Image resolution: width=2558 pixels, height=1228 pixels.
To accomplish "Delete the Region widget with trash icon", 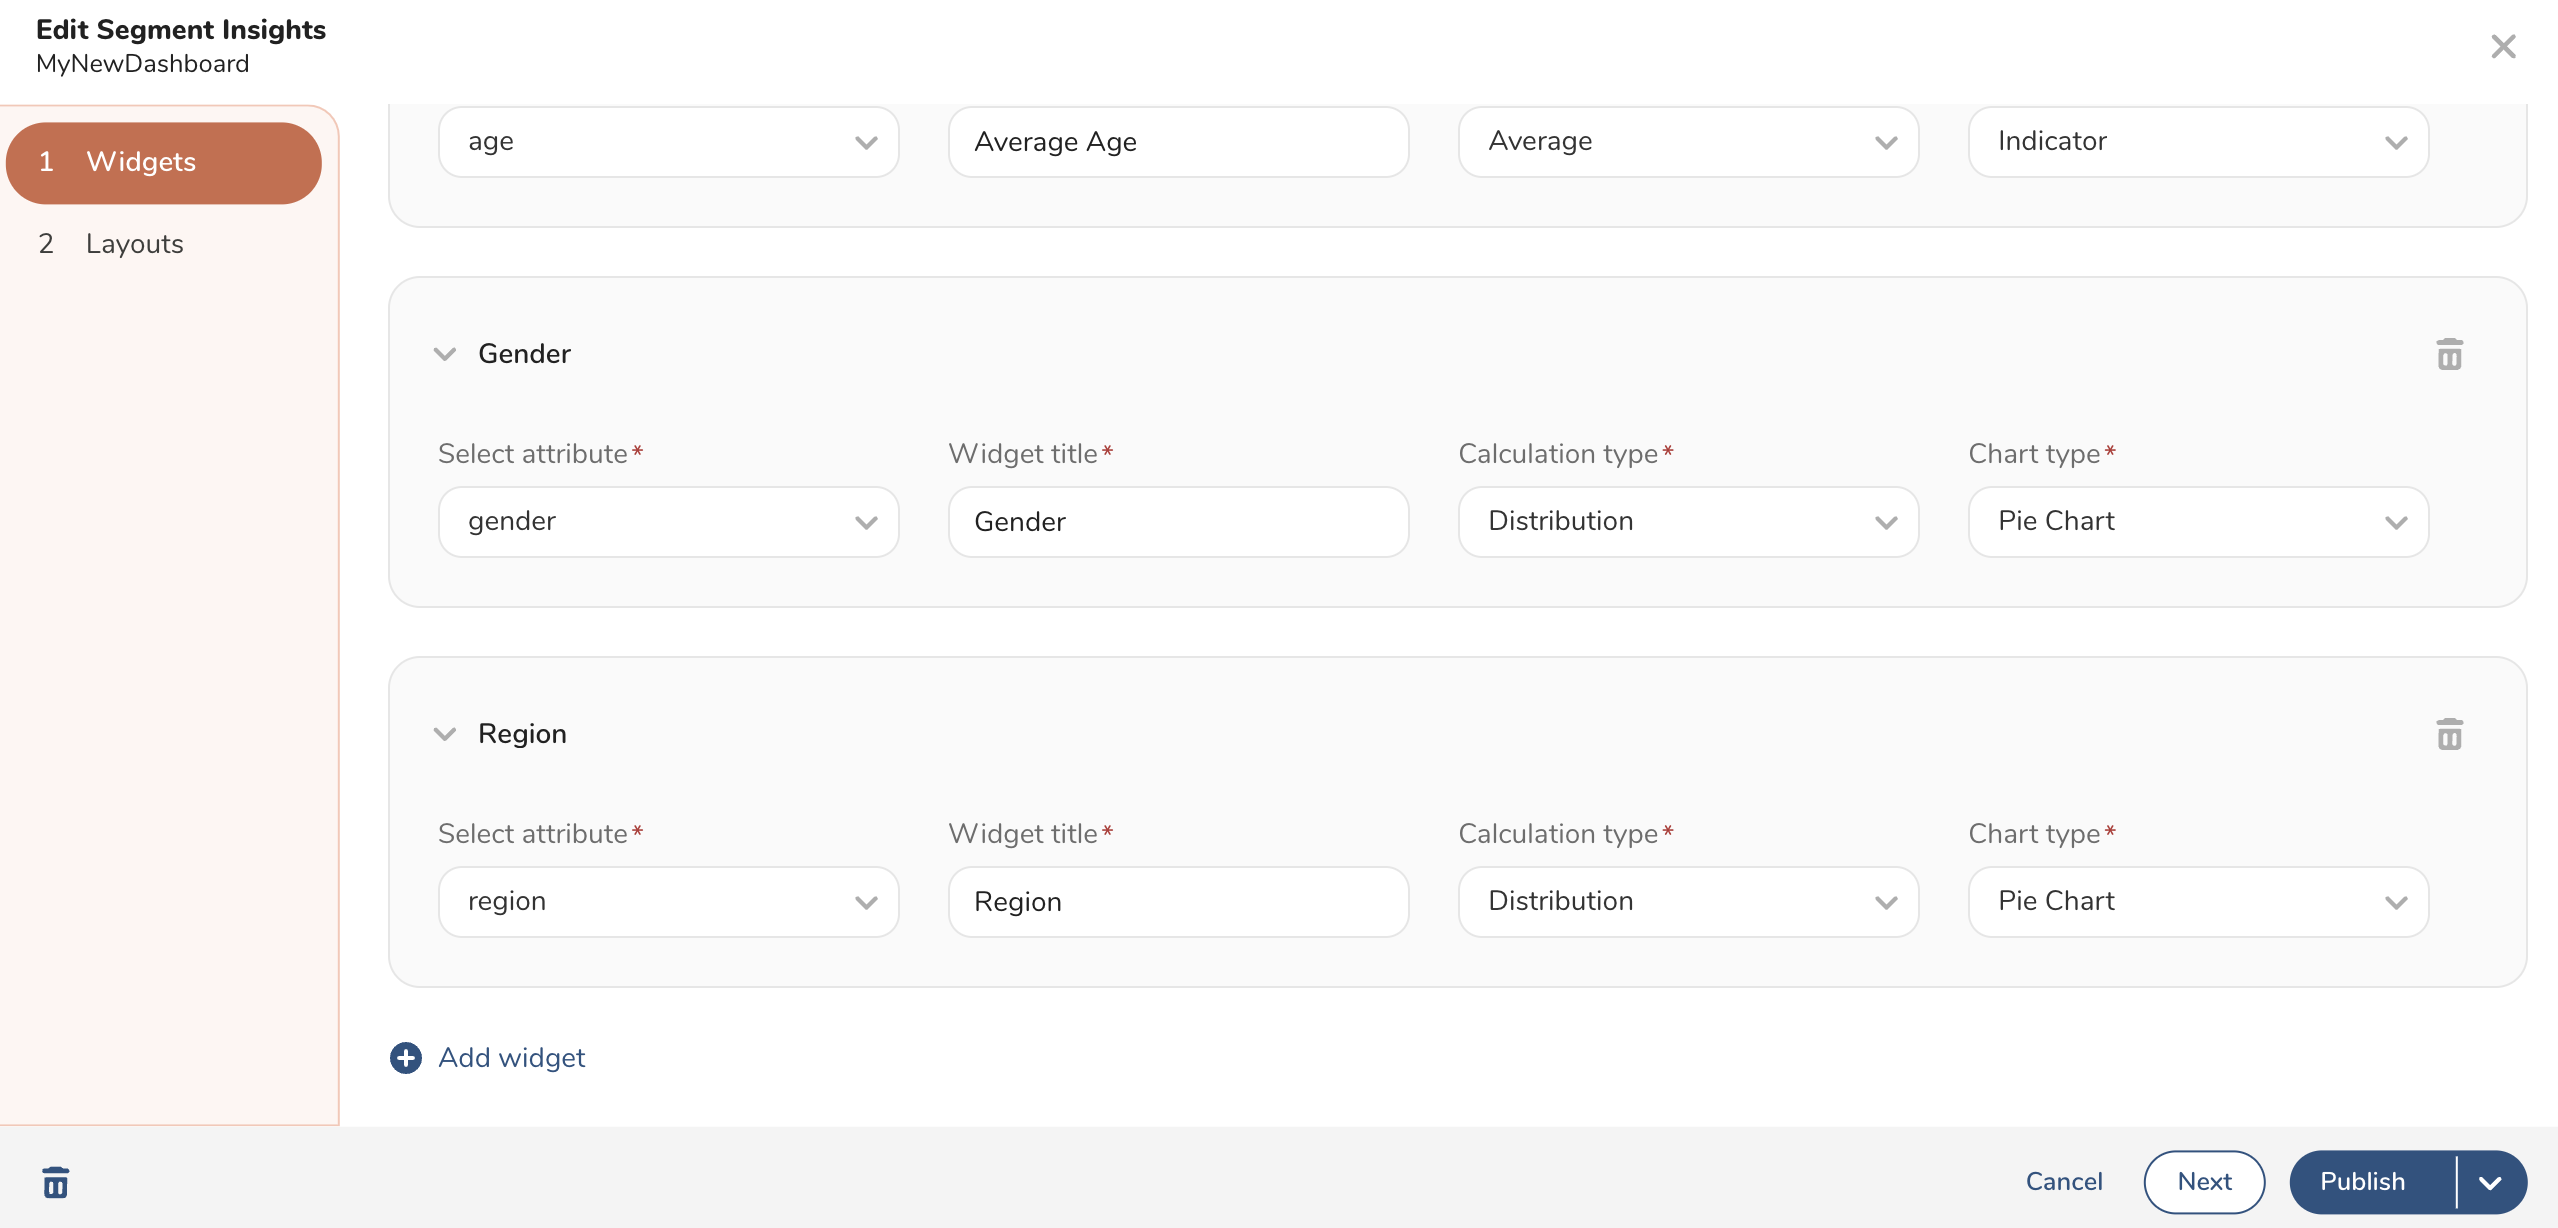I will [2449, 735].
